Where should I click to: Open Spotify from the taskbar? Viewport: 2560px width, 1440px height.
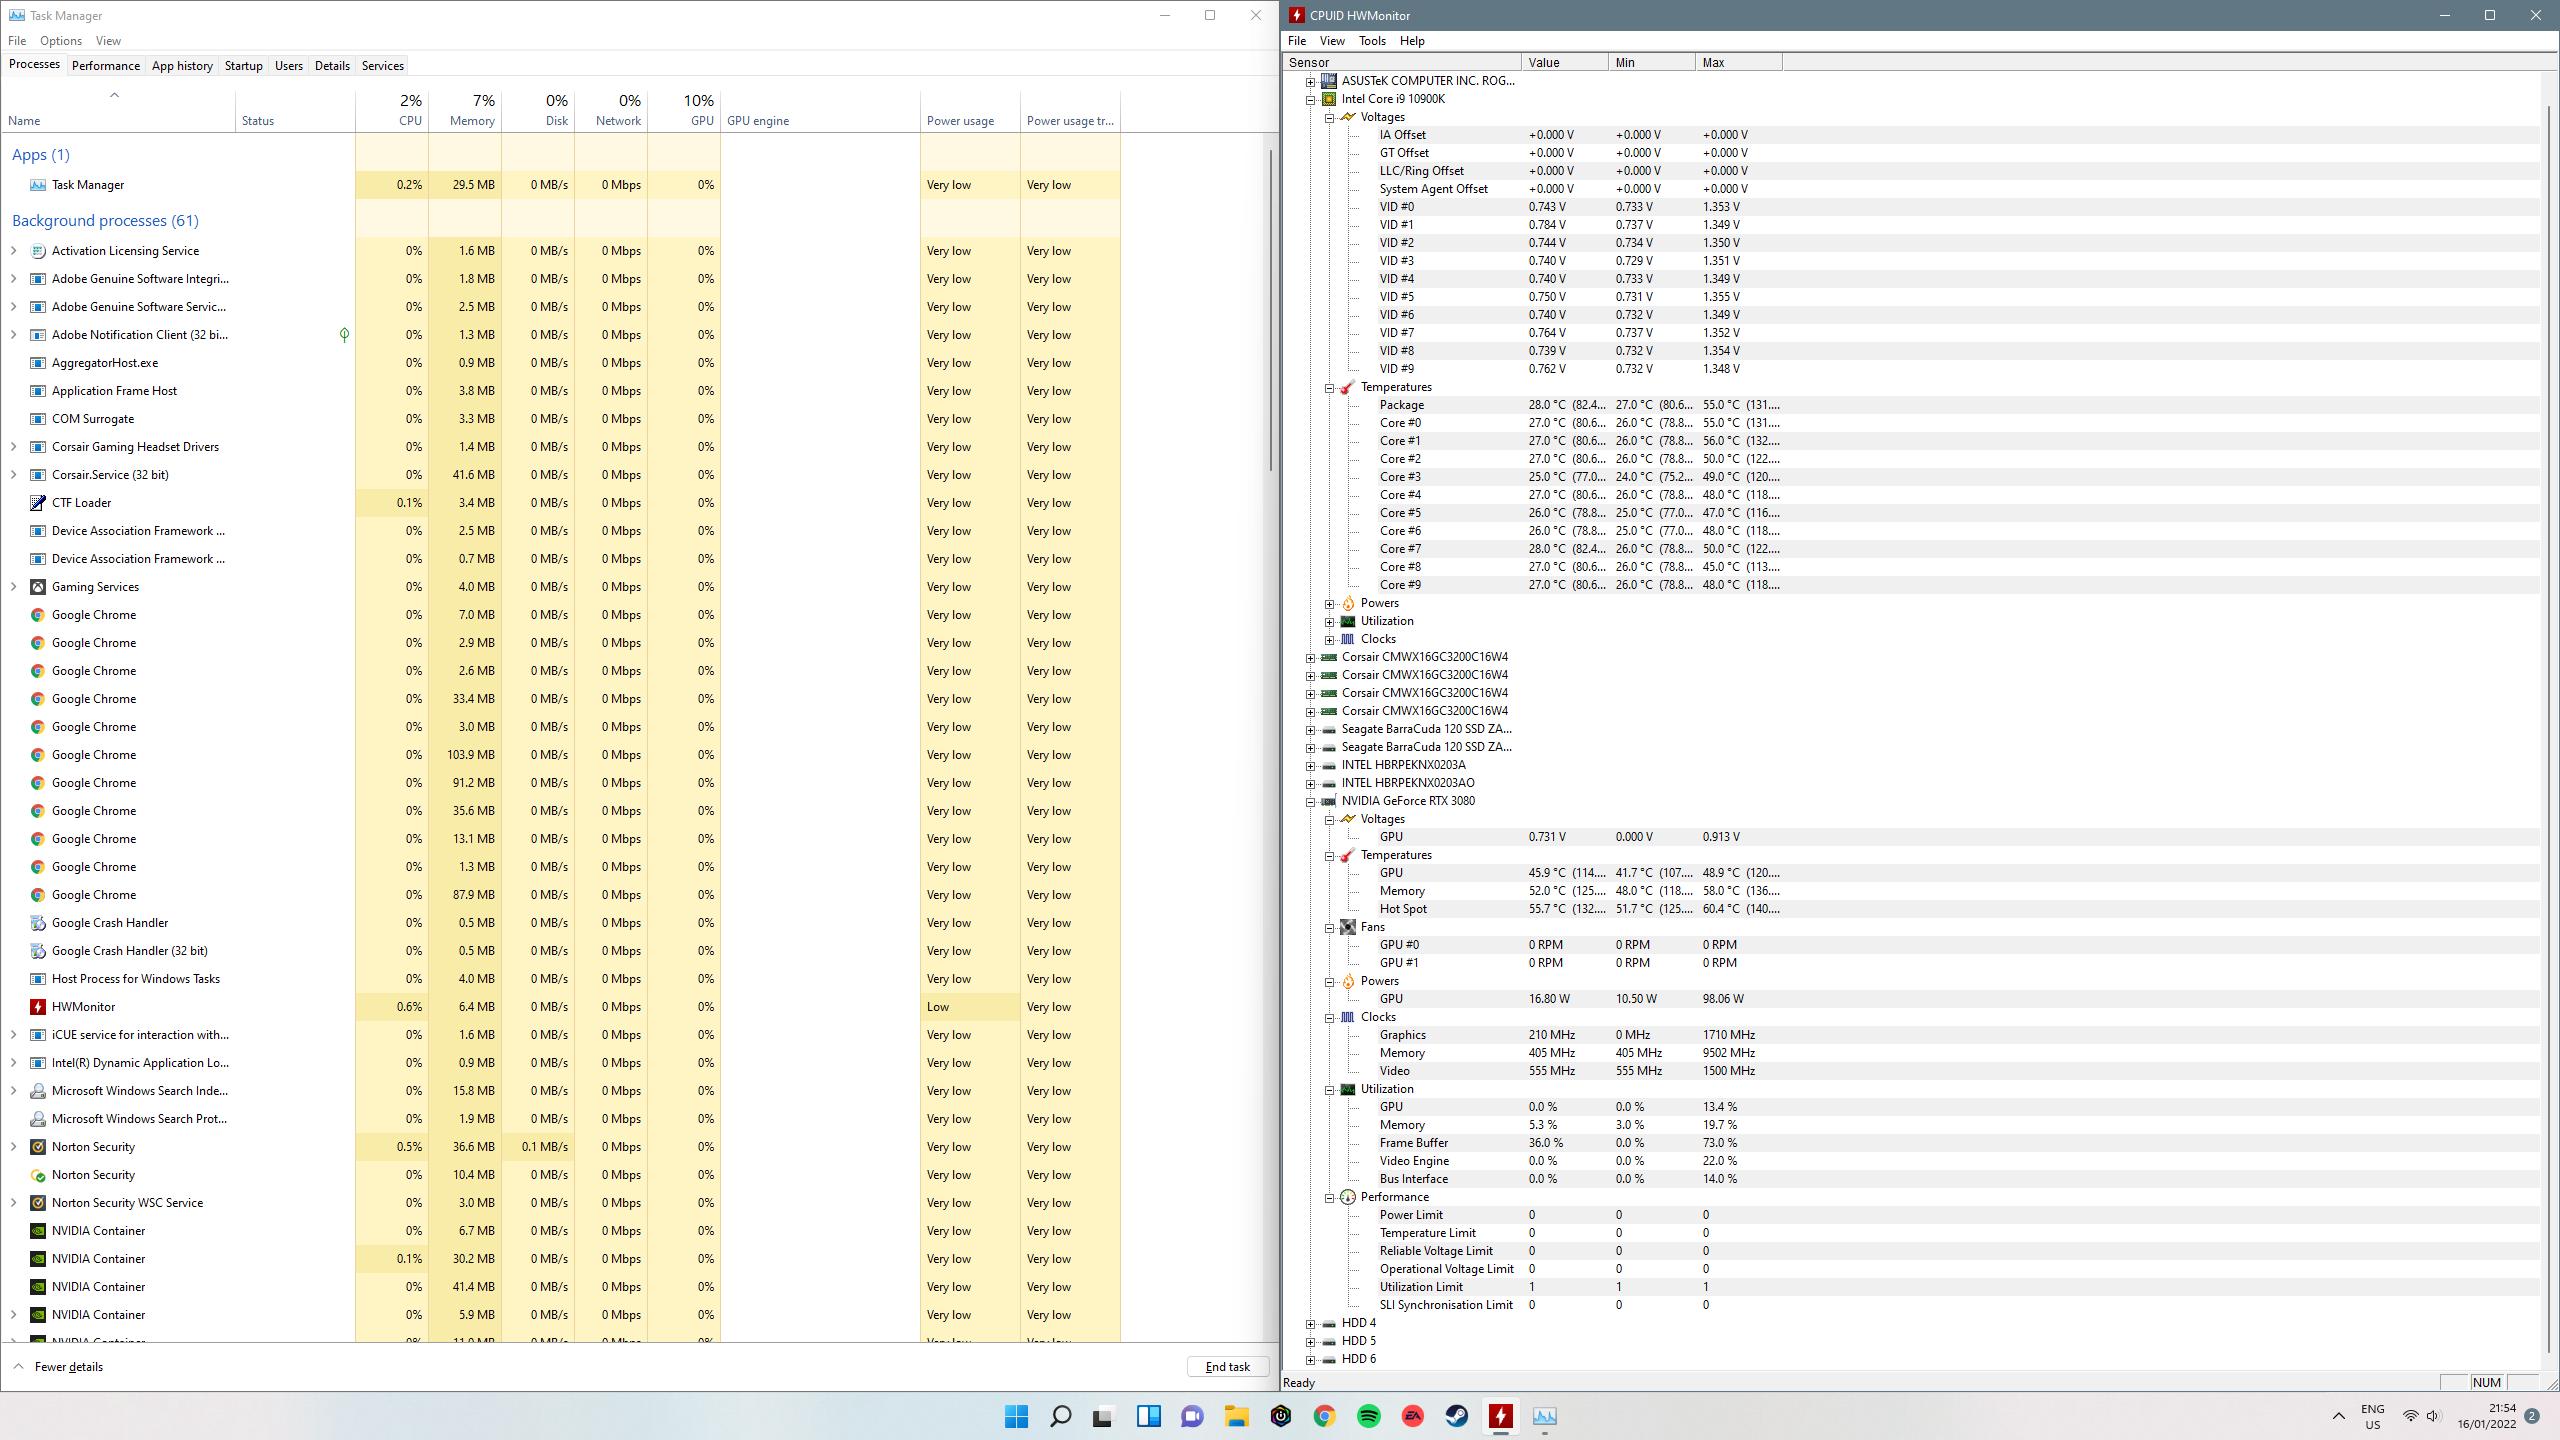tap(1369, 1416)
